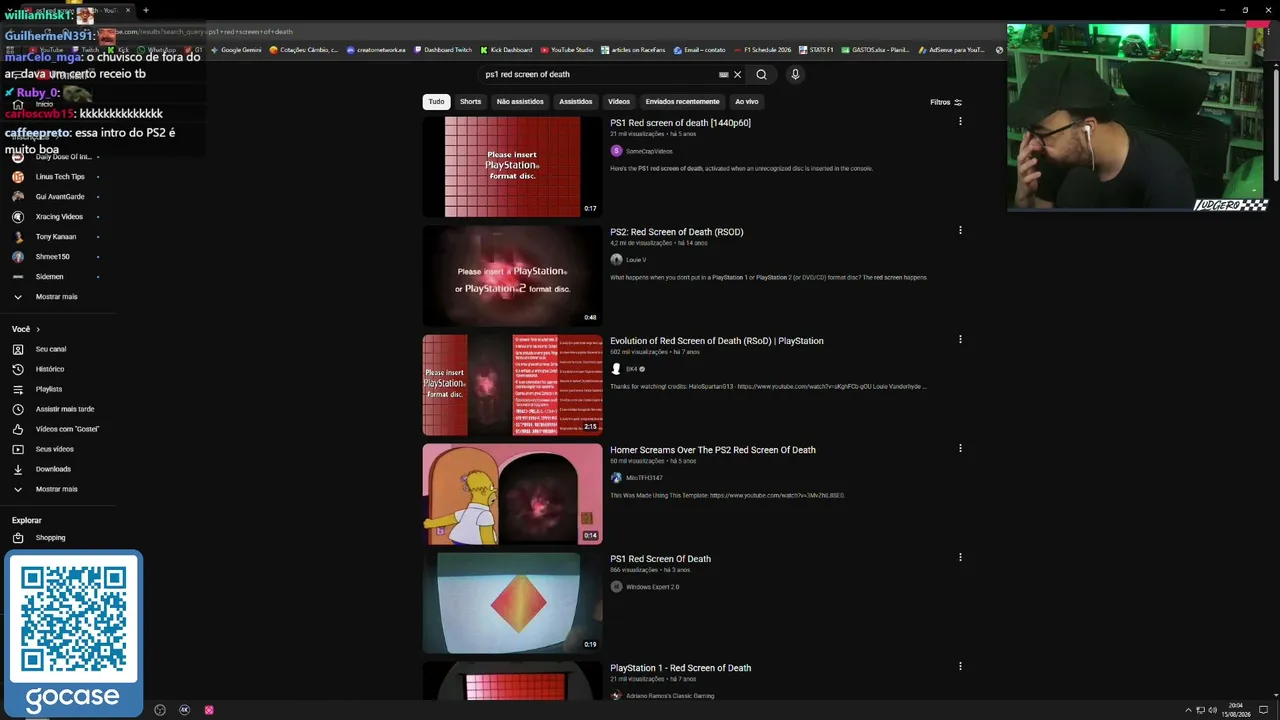Image resolution: width=1280 pixels, height=720 pixels.
Task: Select the Tudo filter chip
Action: (436, 101)
